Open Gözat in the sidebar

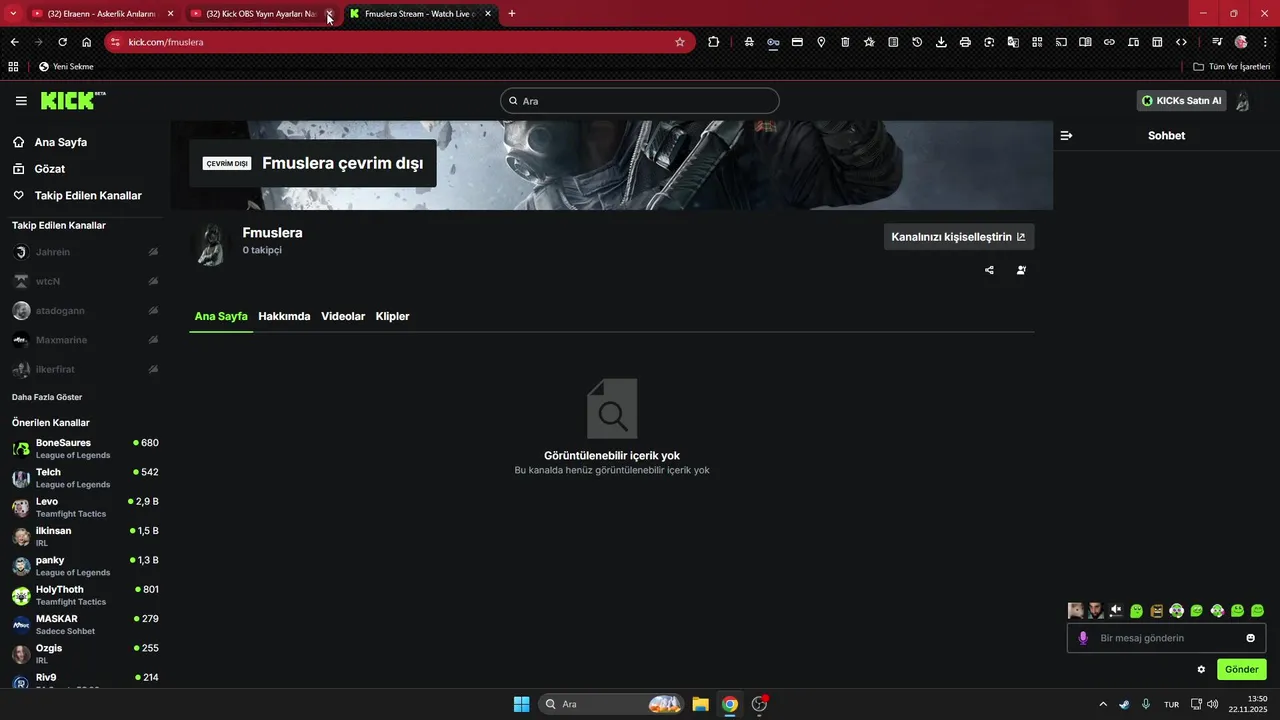click(50, 169)
